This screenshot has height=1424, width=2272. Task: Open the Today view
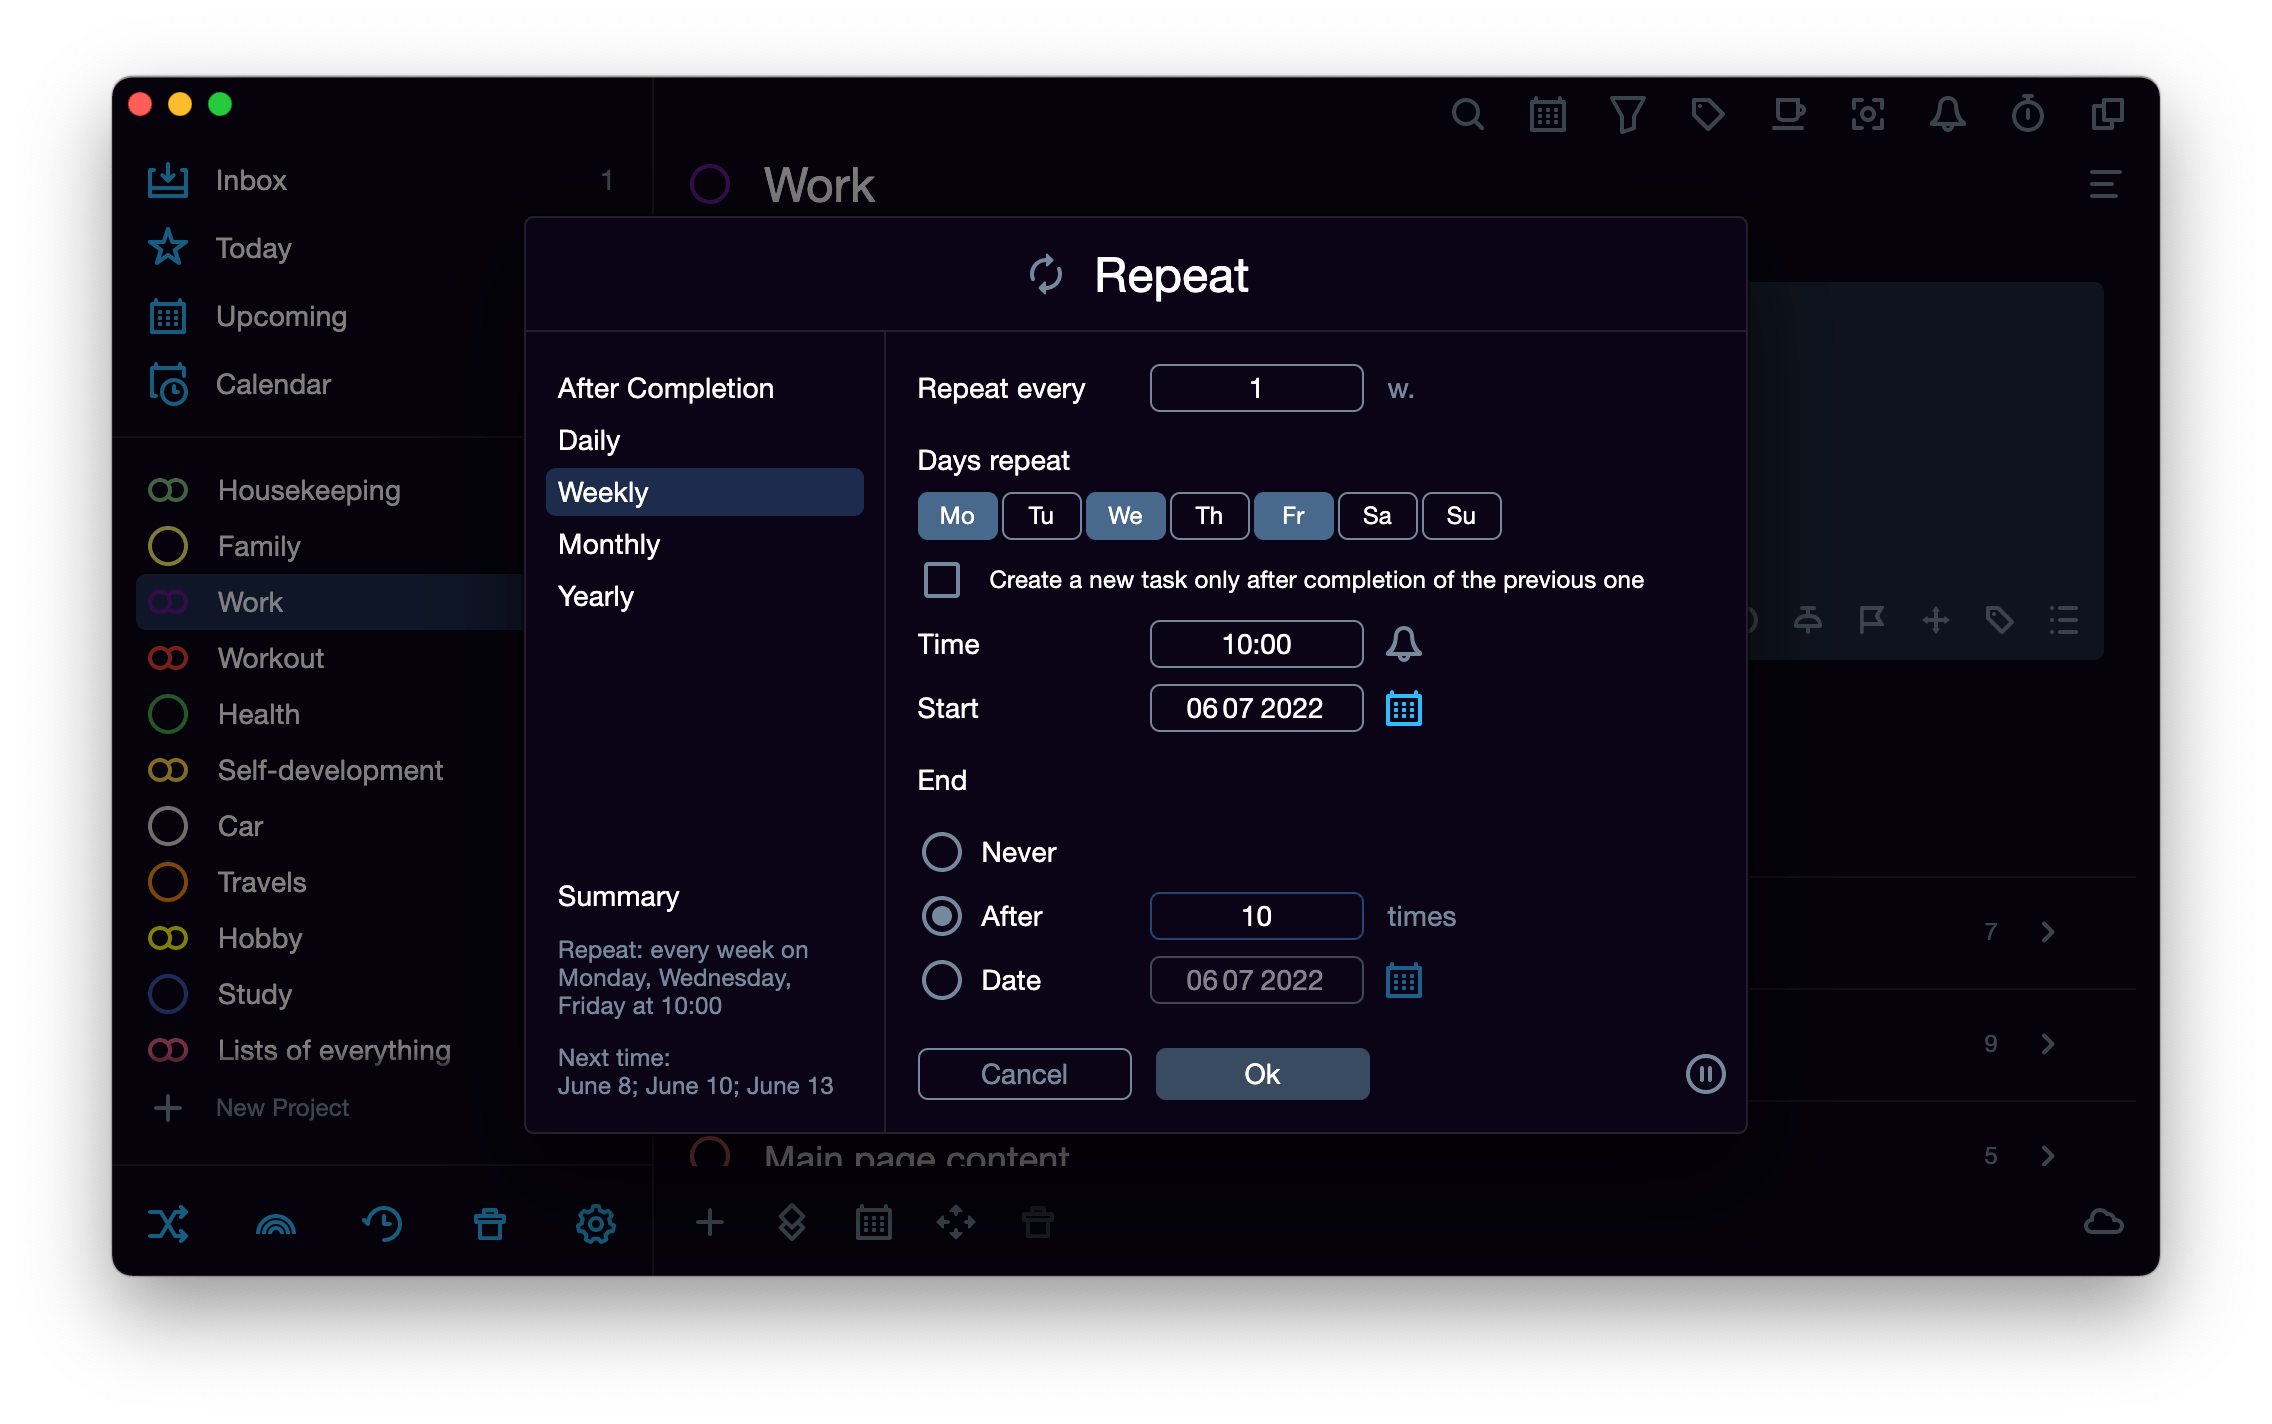point(253,248)
